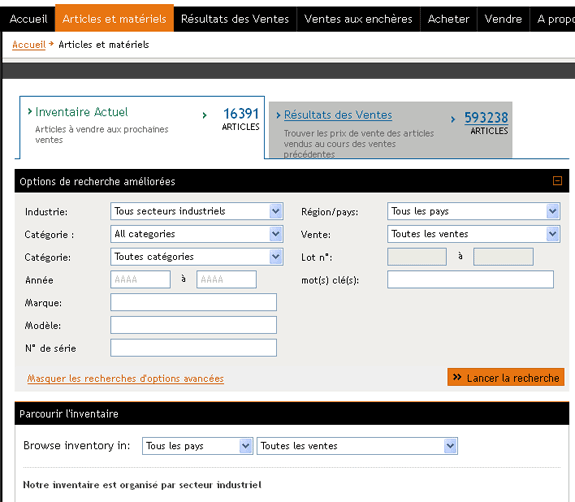Expand the Région/pays dropdown

473,211
